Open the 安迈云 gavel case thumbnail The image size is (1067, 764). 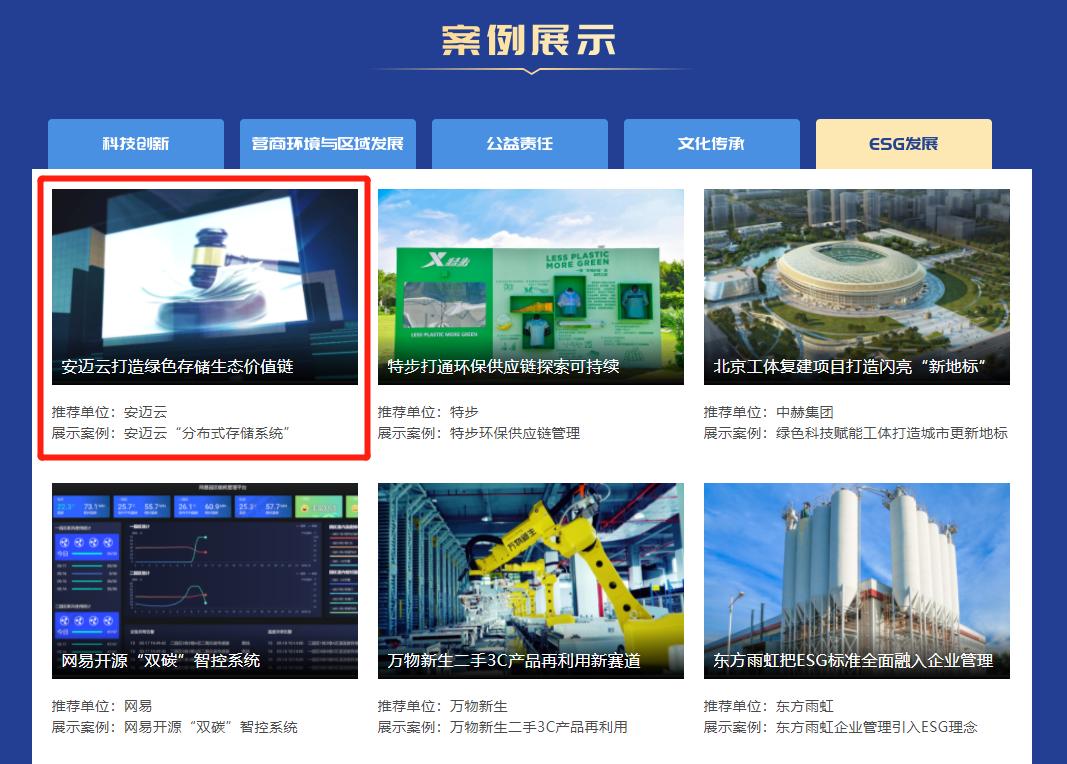[x=205, y=286]
